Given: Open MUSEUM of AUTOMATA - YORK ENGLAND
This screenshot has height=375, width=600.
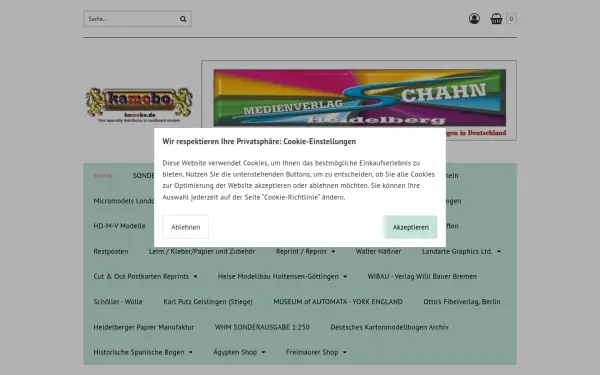Looking at the screenshot, I should [338, 302].
